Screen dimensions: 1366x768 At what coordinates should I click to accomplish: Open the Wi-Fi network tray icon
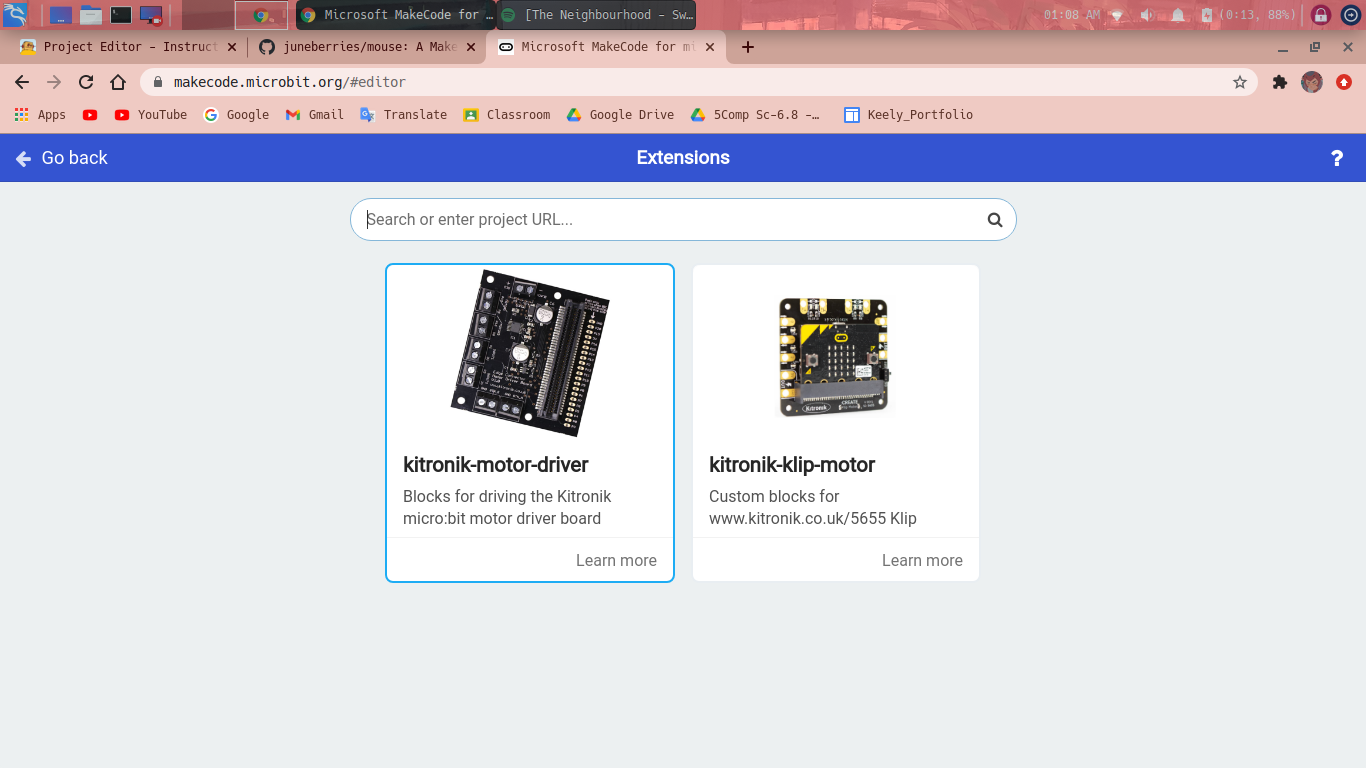point(1117,15)
